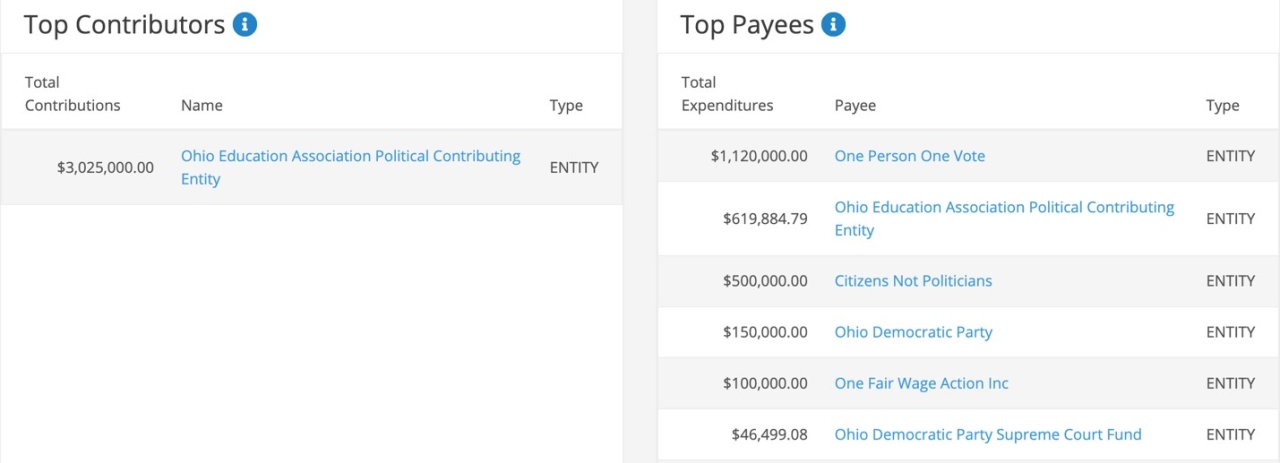The width and height of the screenshot is (1280, 463).
Task: Click the Total Expenditures column header
Action: [727, 94]
